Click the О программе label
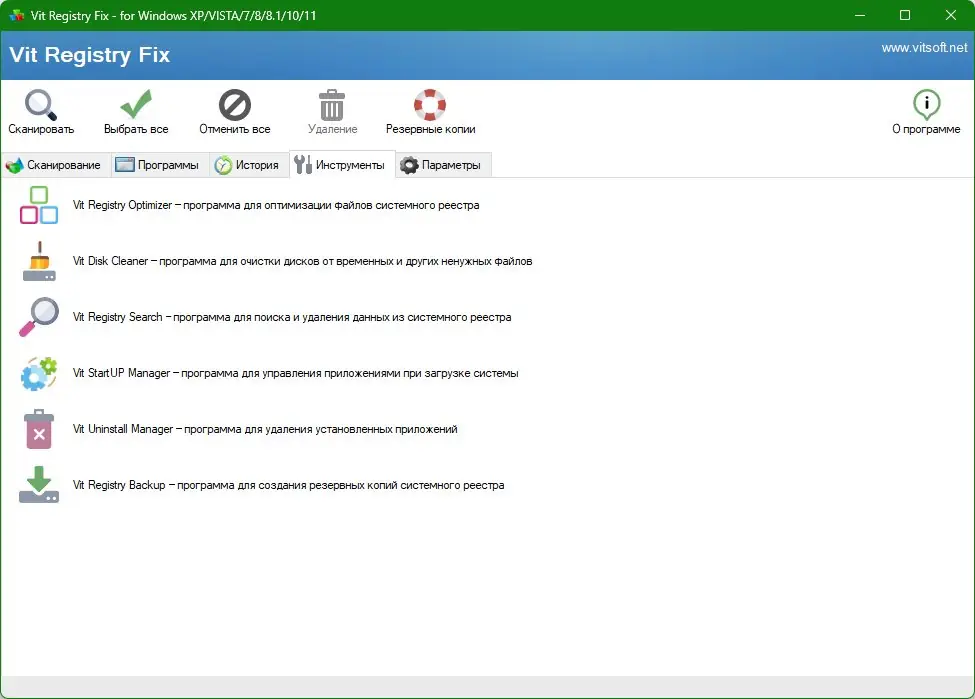Viewport: 975px width, 699px height. point(926,129)
